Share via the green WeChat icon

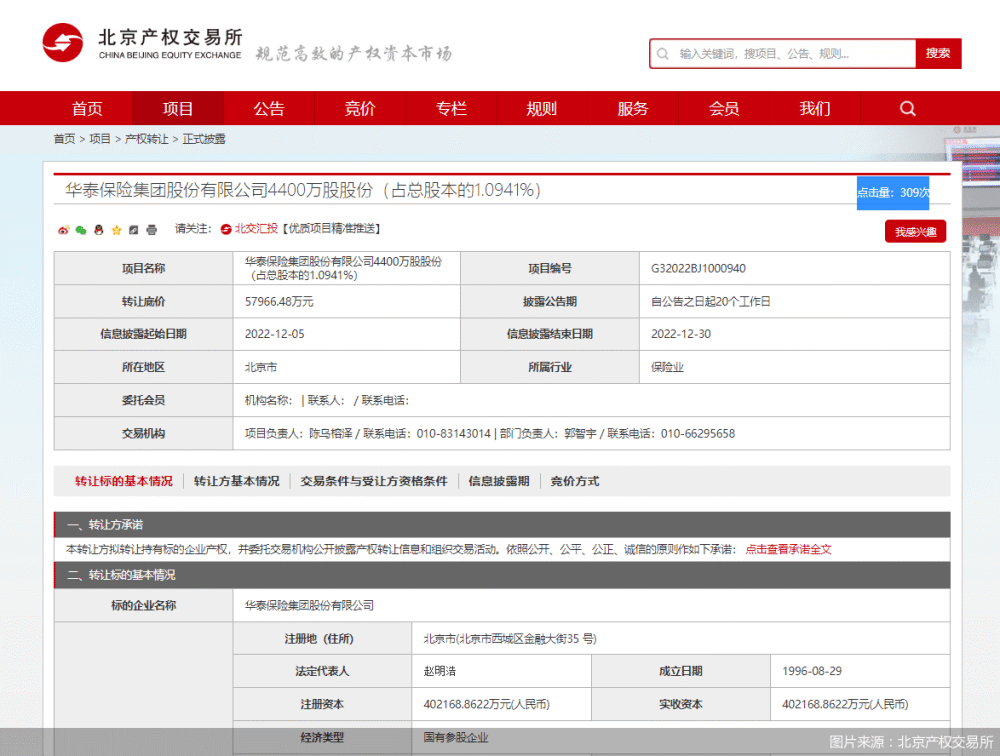point(81,230)
